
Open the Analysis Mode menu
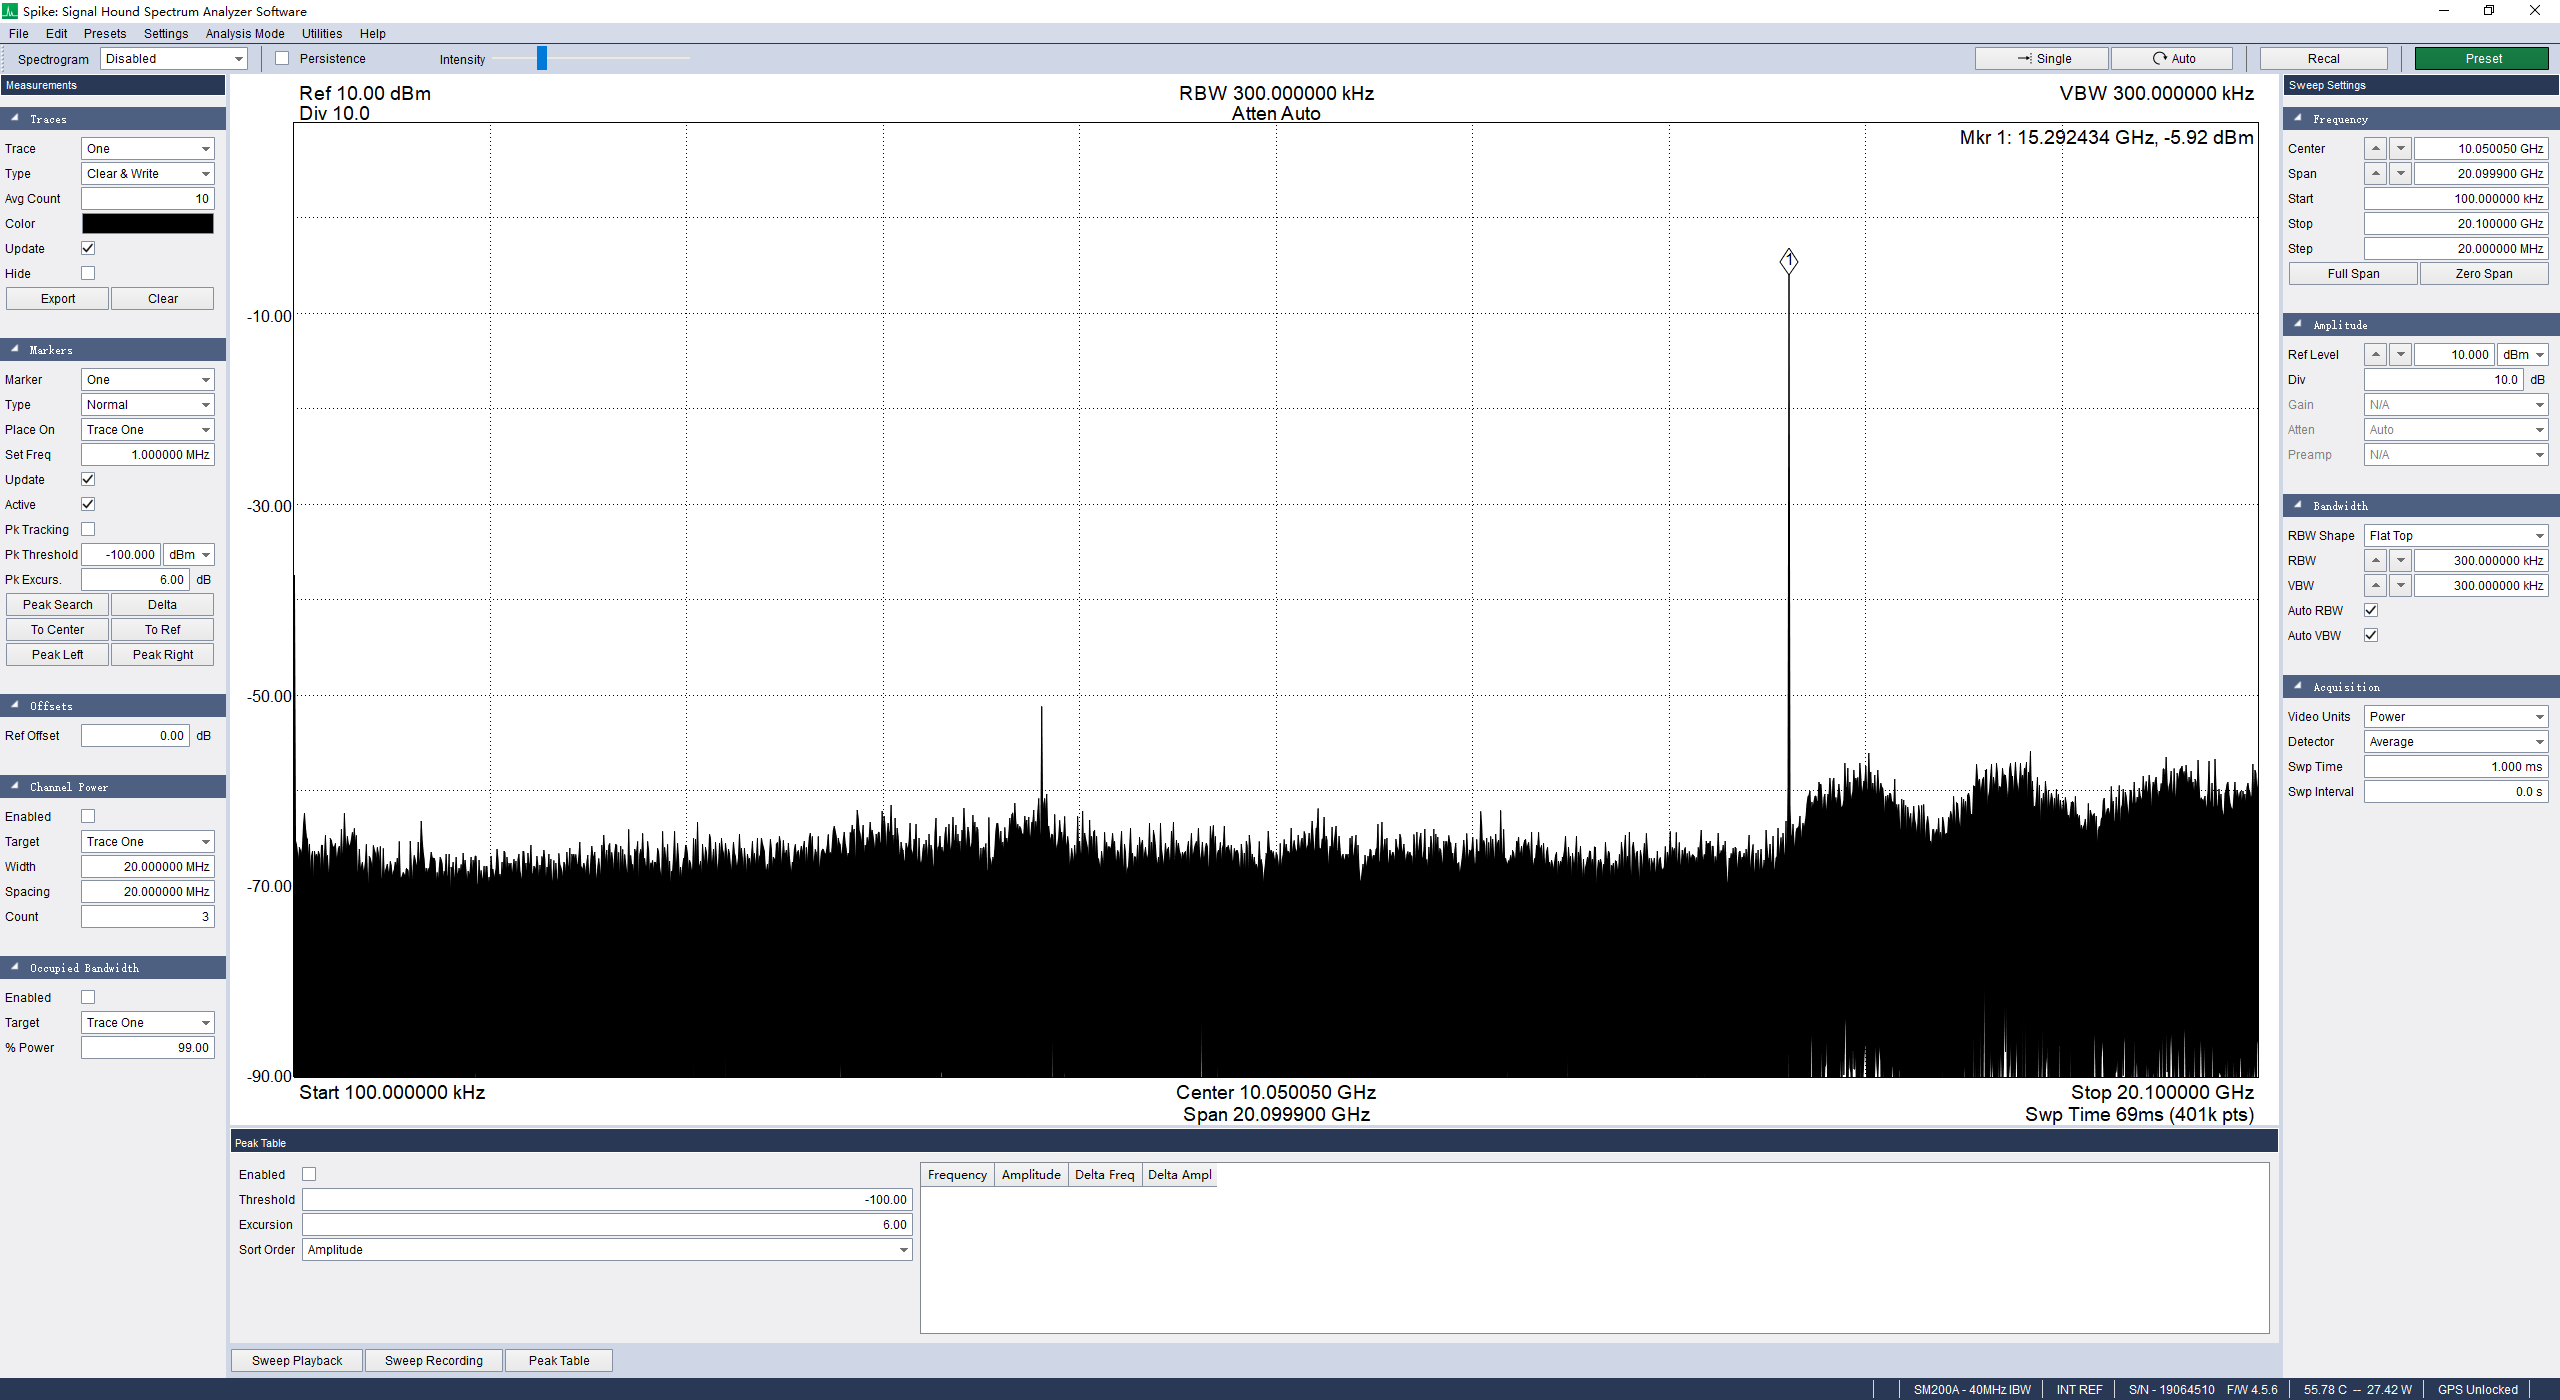(x=244, y=33)
